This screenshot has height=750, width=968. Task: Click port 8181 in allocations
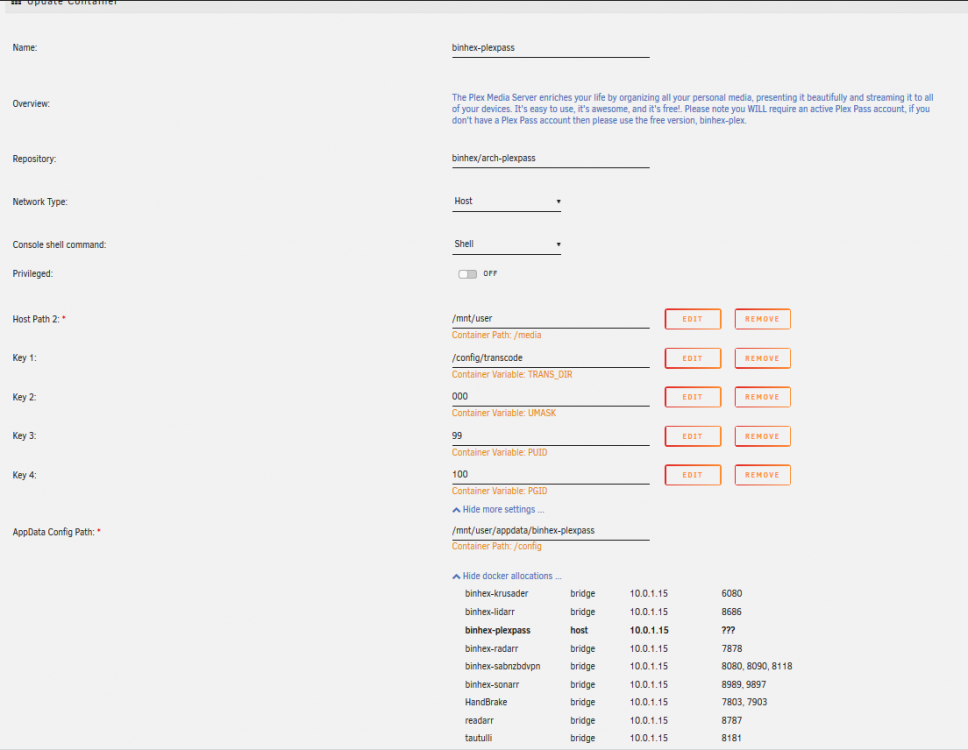point(732,738)
